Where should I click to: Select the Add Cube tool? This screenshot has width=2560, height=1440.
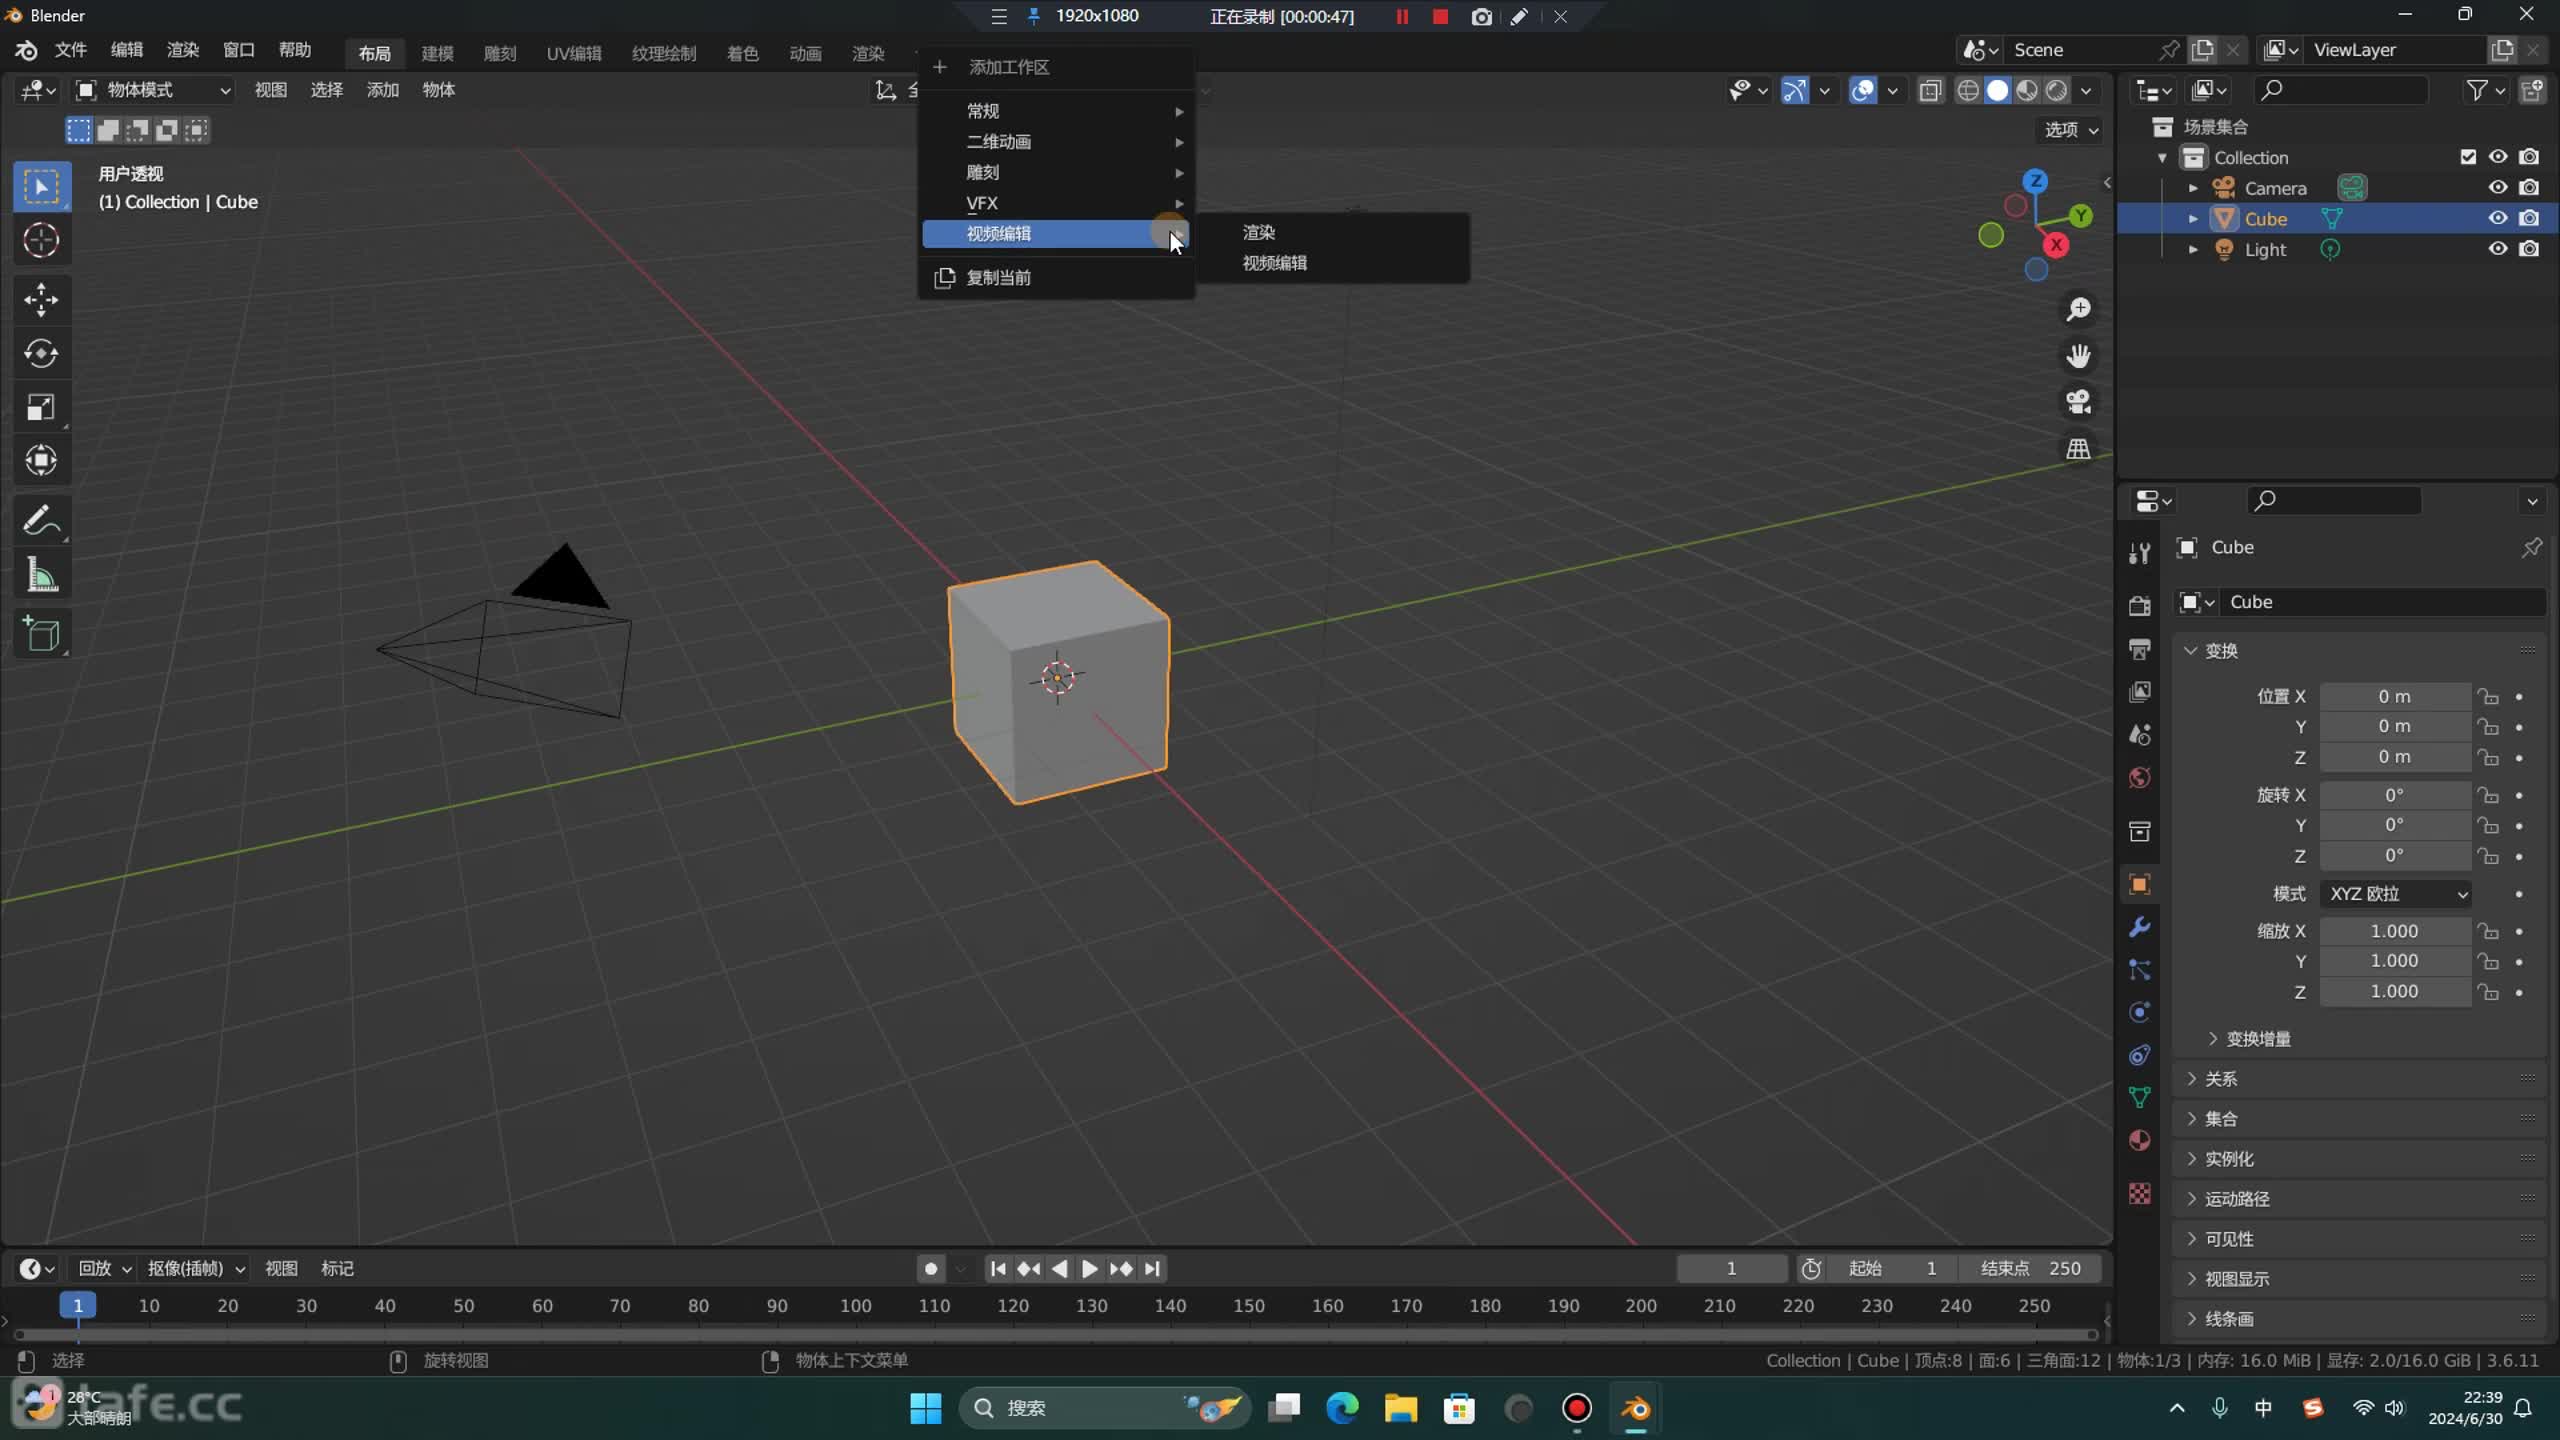coord(41,634)
